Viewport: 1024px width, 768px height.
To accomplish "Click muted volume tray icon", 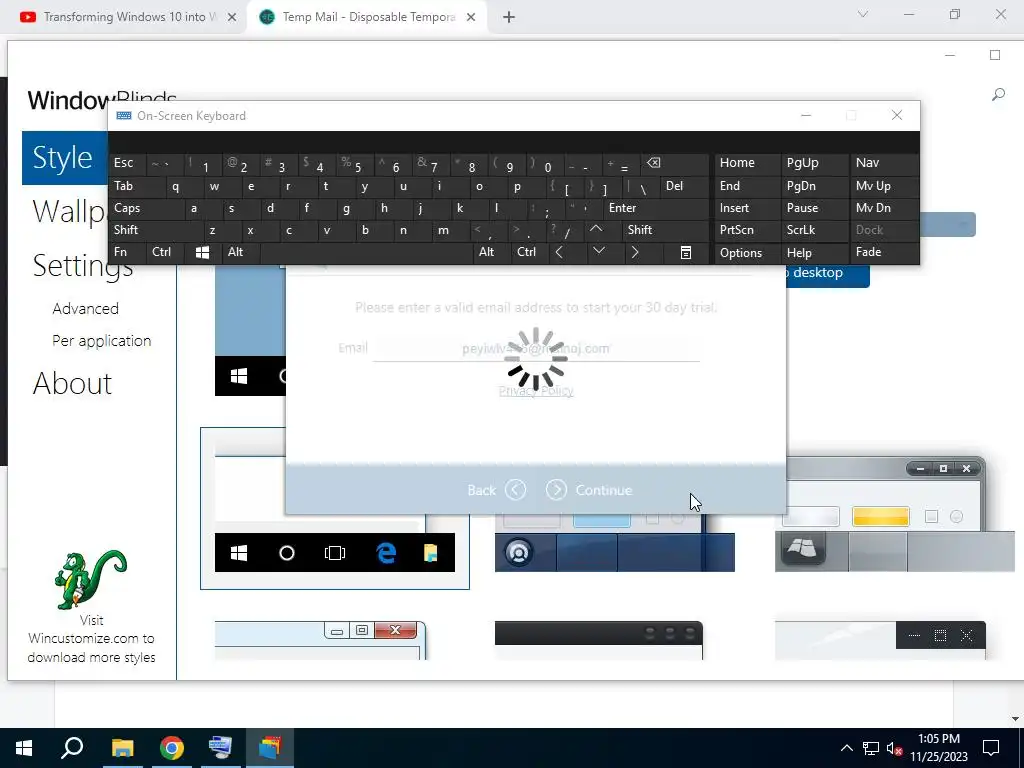I will (895, 748).
